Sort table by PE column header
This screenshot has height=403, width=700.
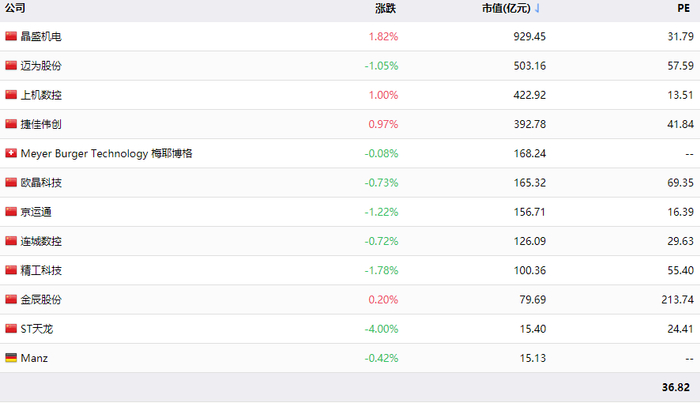coord(683,8)
